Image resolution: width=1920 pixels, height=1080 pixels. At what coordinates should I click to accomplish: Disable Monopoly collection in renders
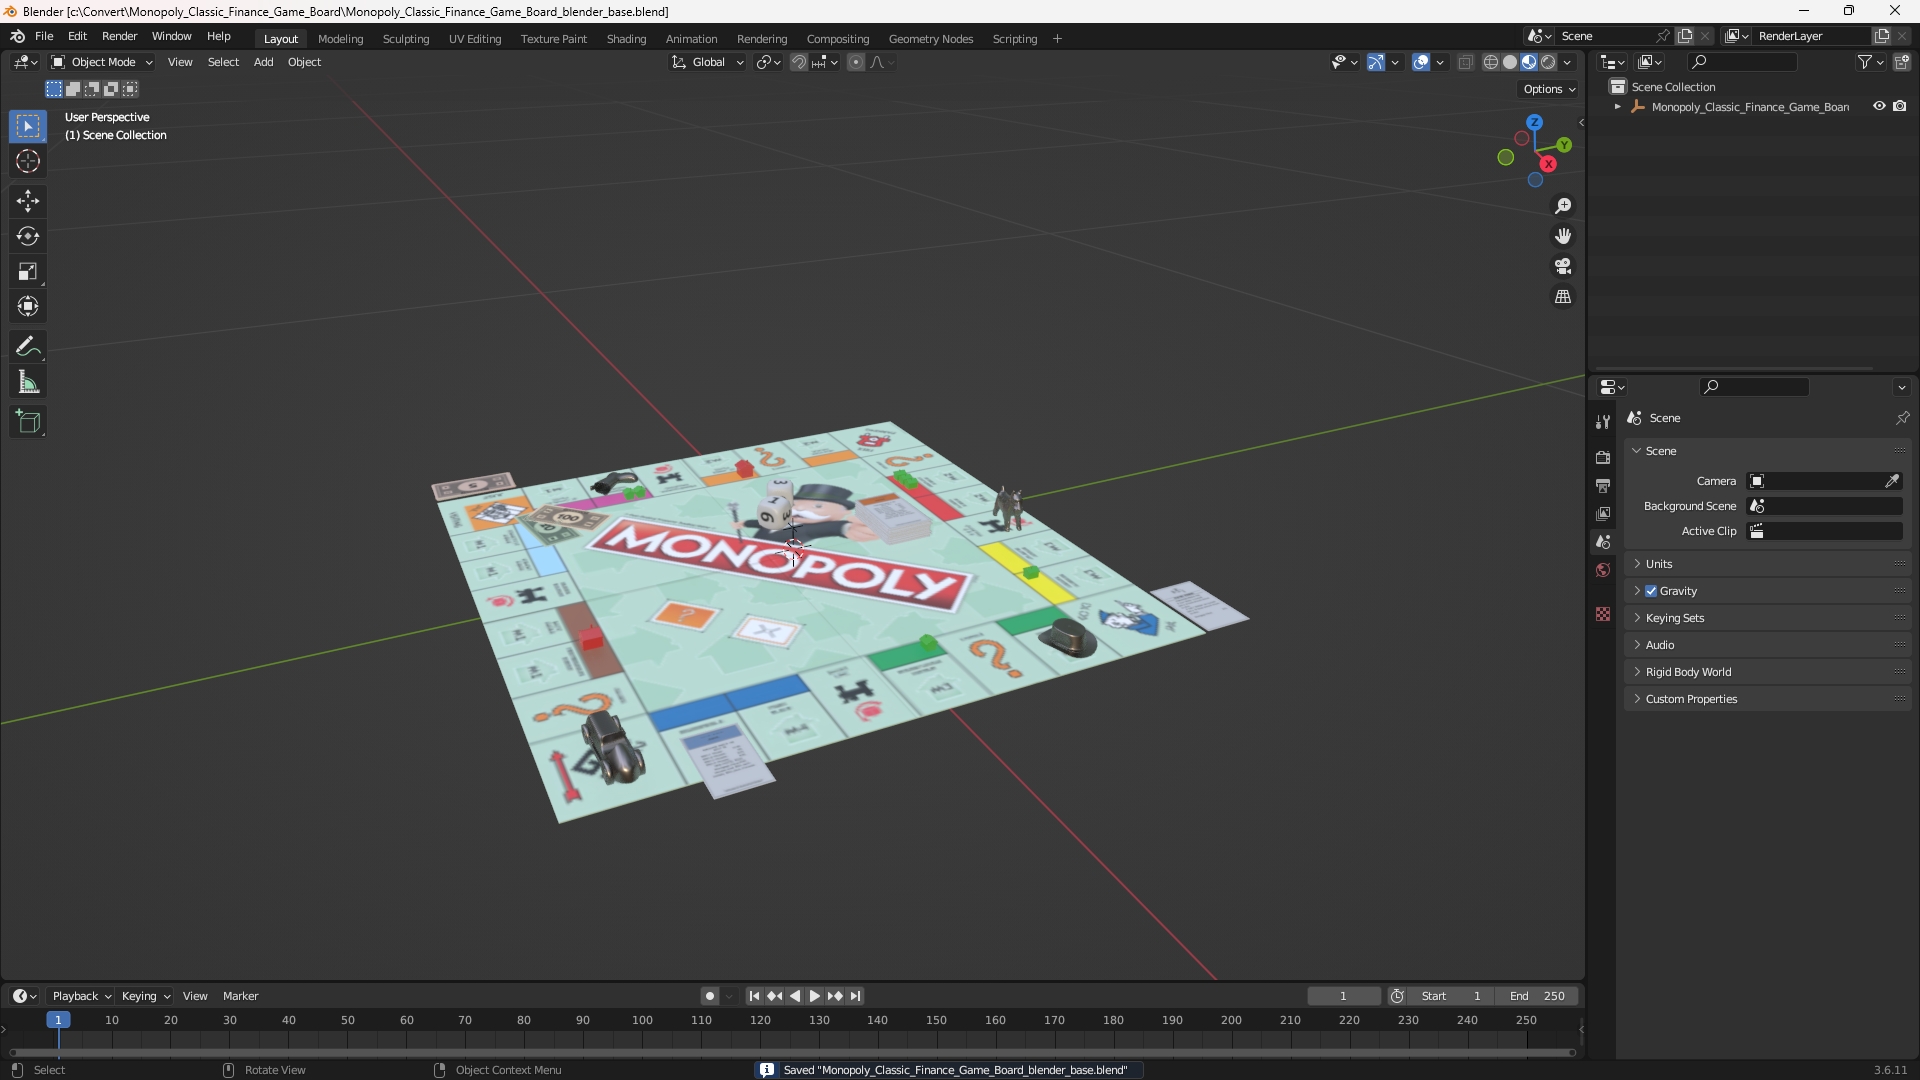(1900, 106)
